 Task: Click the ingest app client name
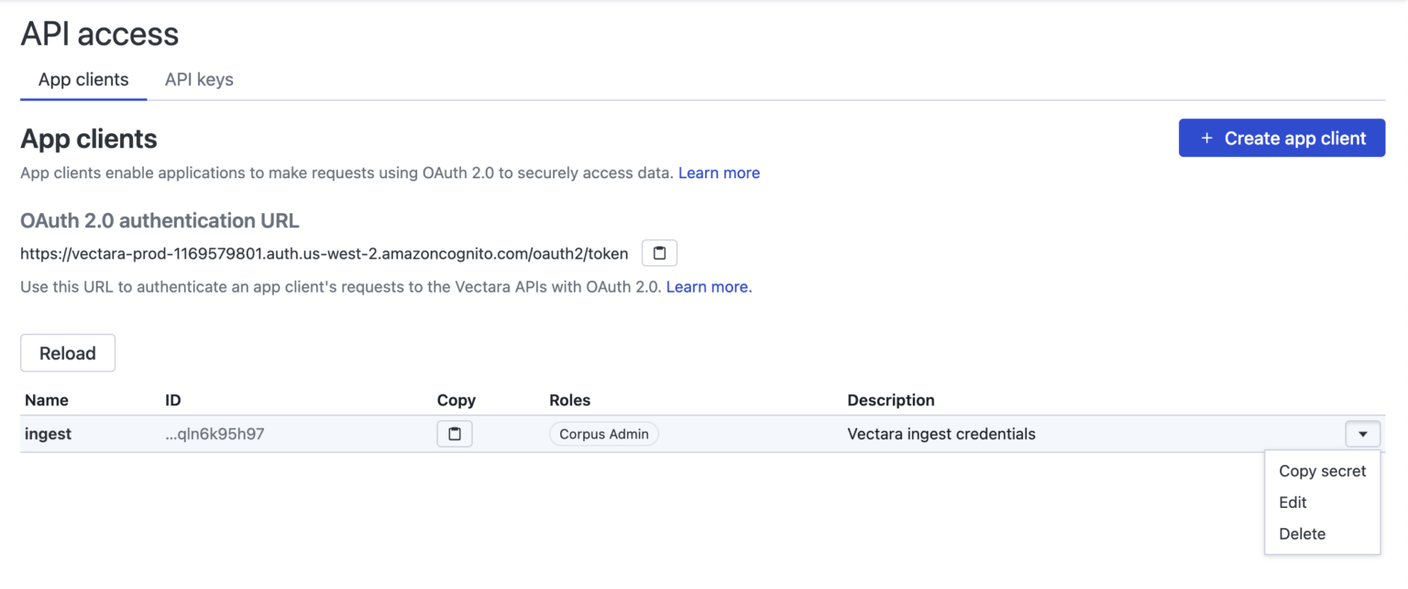tap(48, 434)
